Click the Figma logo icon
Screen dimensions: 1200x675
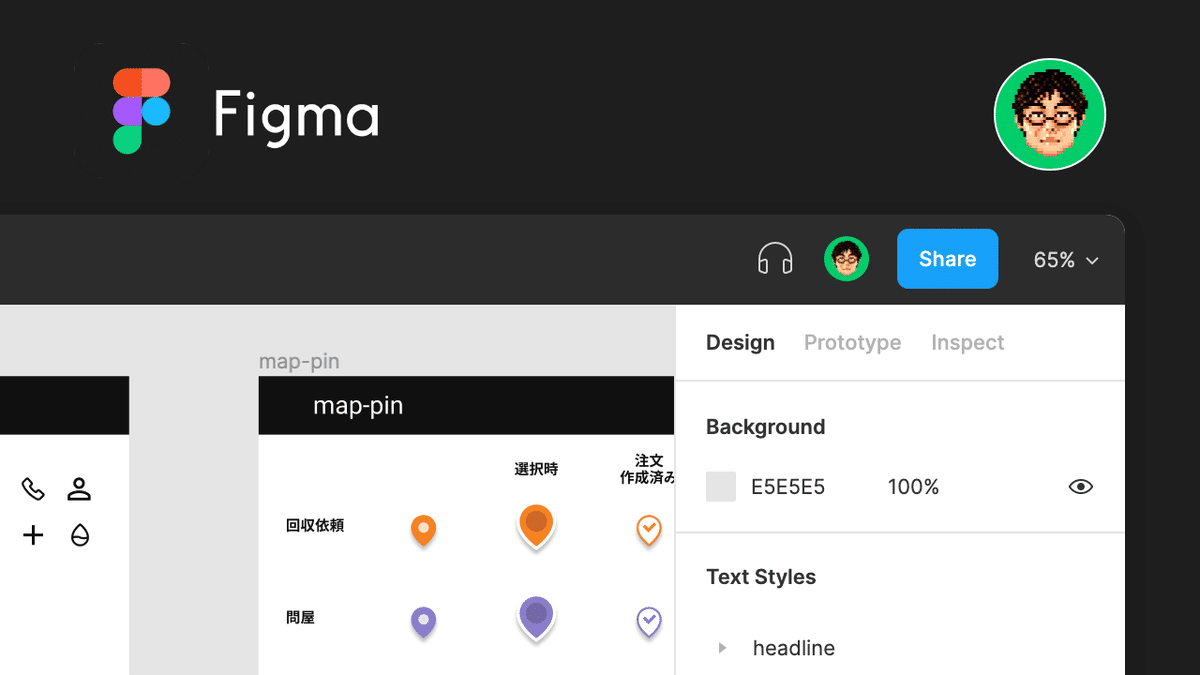pyautogui.click(x=141, y=111)
